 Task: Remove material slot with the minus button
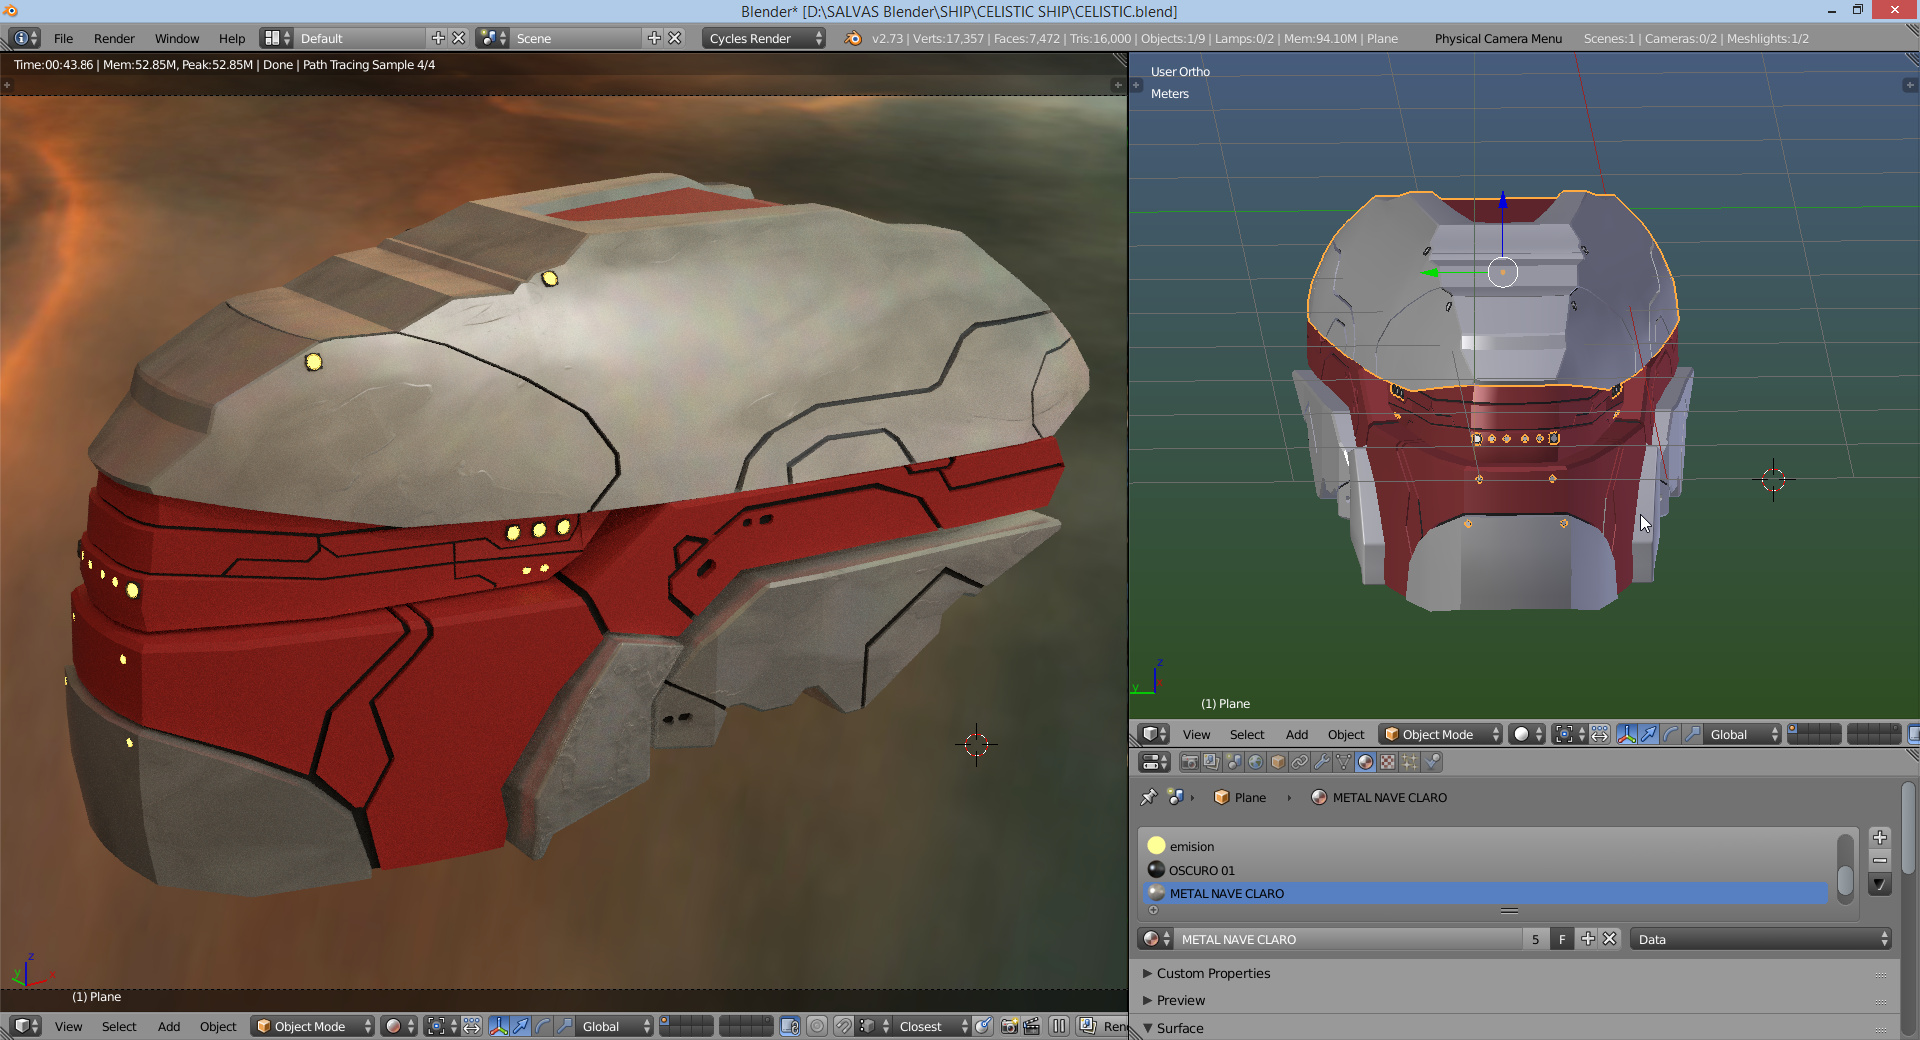(1880, 861)
